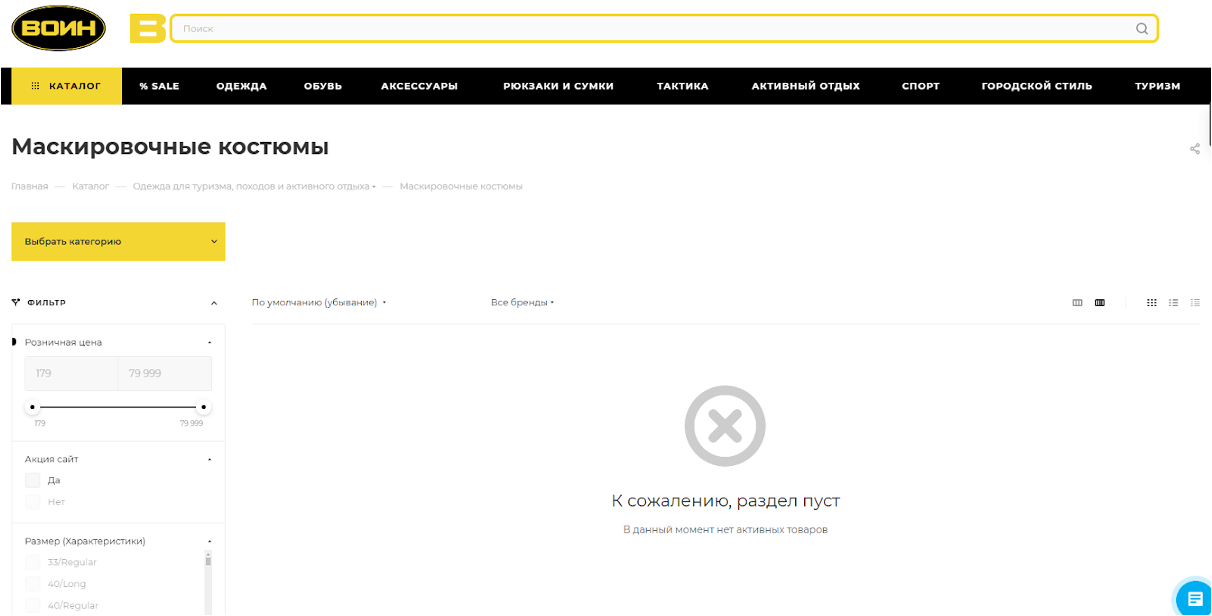Click the right price slider handle
1212x616 pixels.
tap(204, 407)
